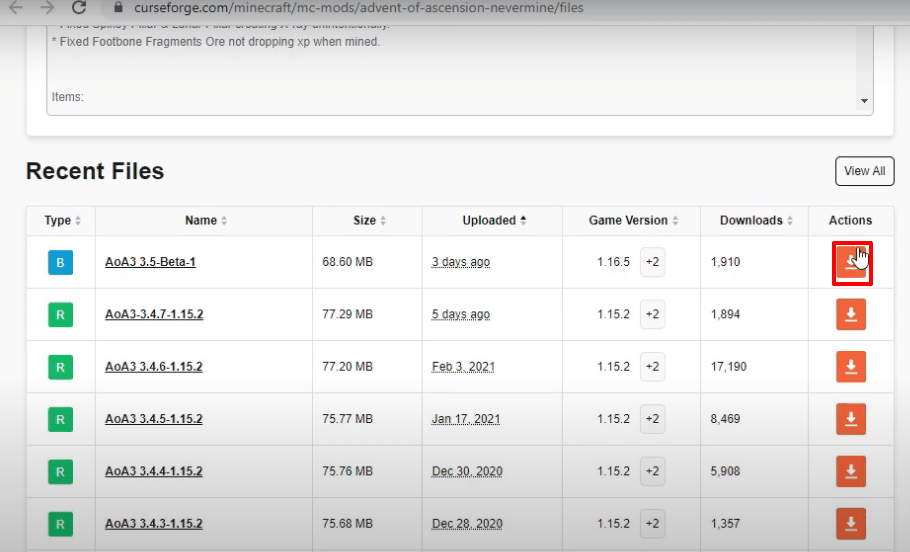
Task: Download the AoA3-3.4.7-1.15.2 file
Action: pos(851,315)
